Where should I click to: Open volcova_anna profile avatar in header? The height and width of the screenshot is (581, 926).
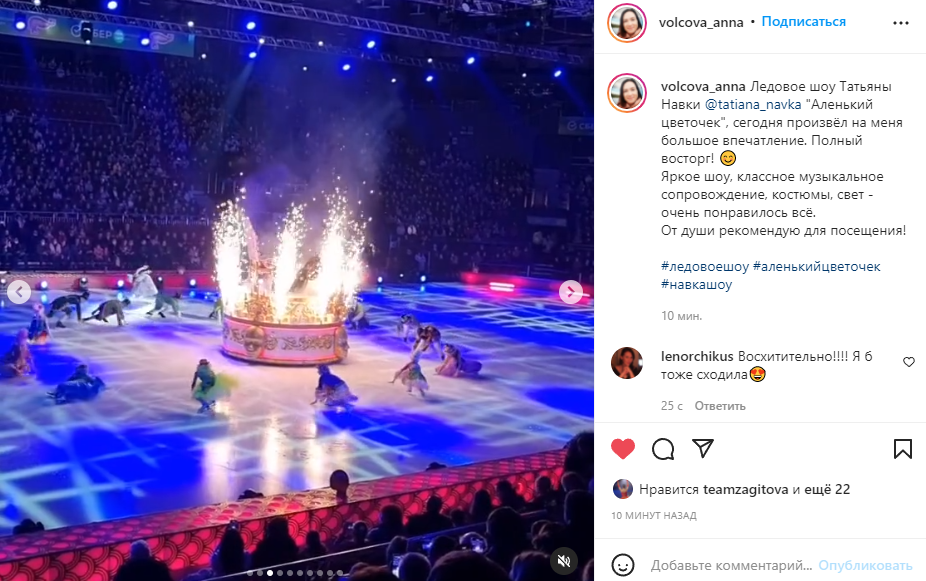627,23
